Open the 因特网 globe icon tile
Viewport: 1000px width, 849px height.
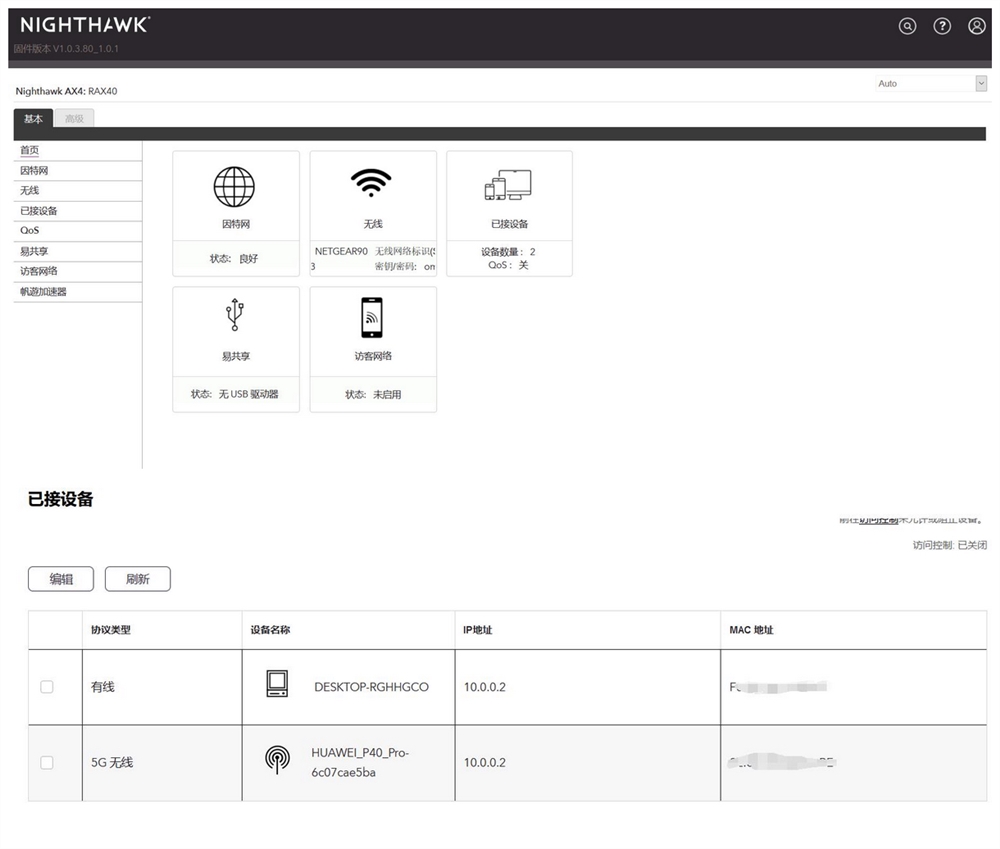(234, 187)
